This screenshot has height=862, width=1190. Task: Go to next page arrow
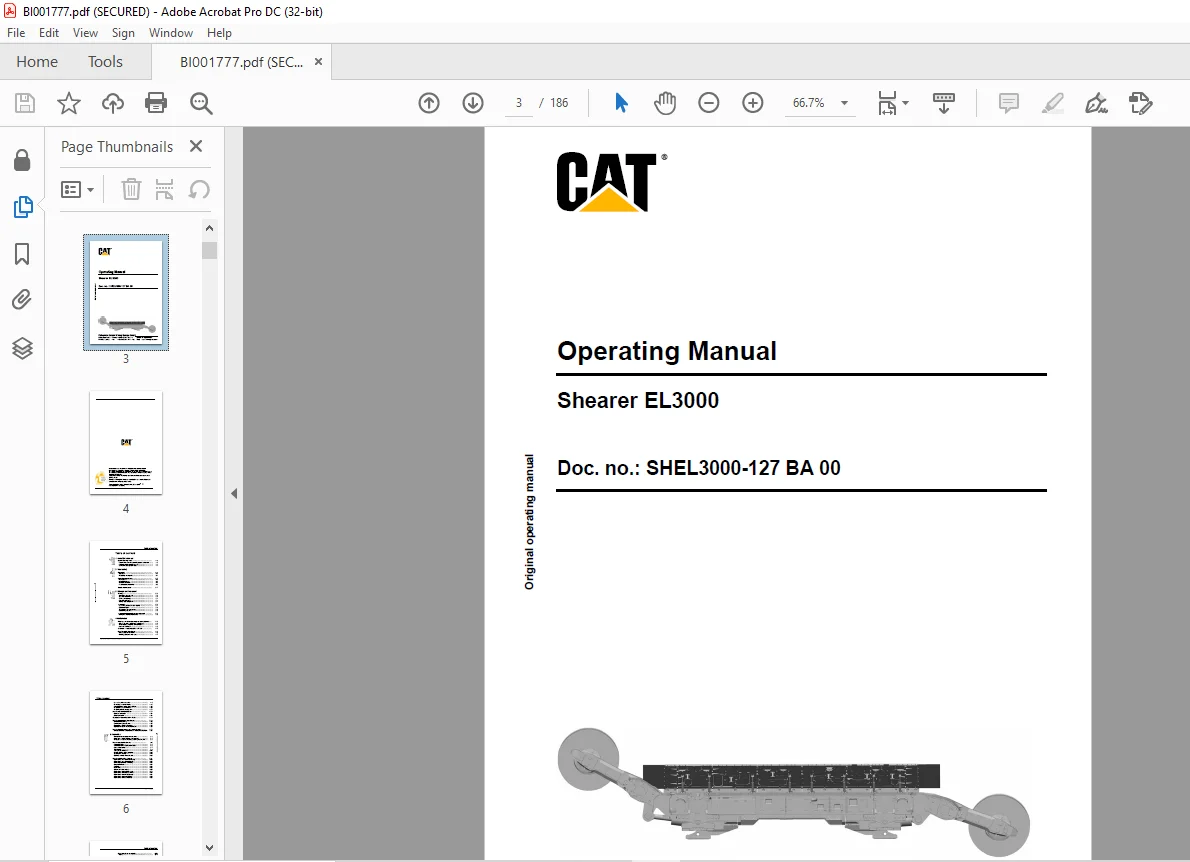(473, 103)
